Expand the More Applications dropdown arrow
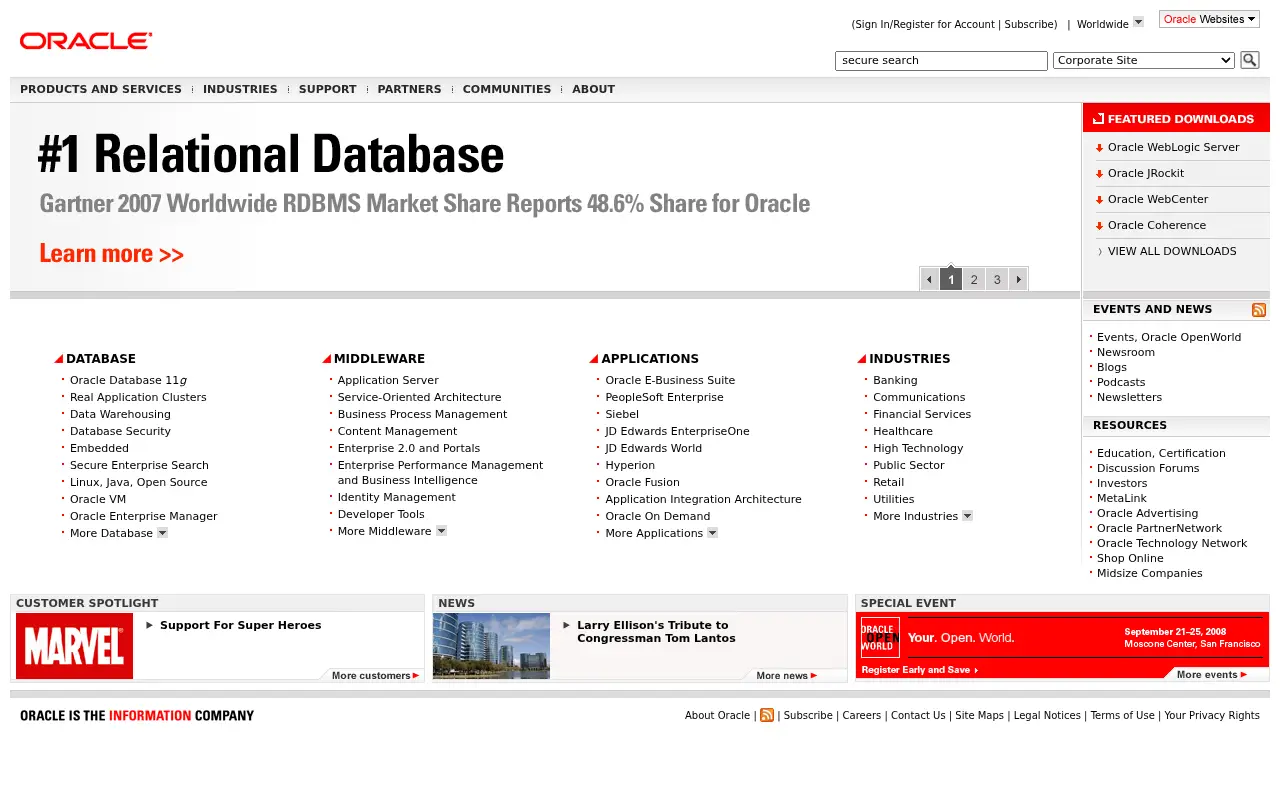The image size is (1280, 800). [712, 533]
